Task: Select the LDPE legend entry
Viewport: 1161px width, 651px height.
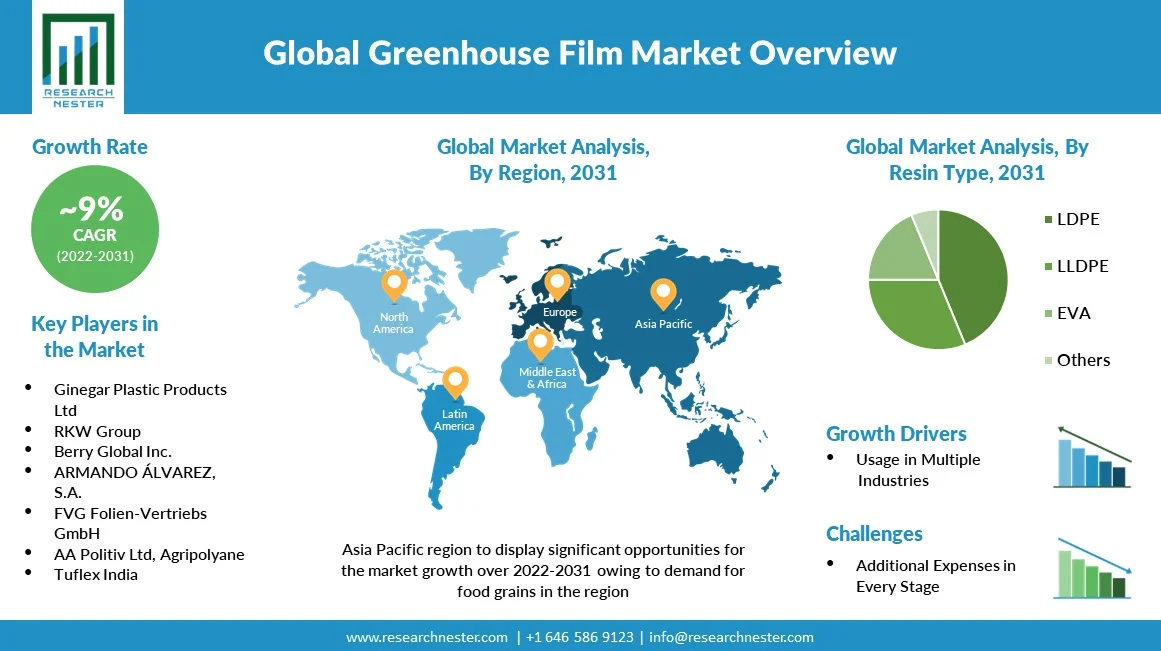Action: (1077, 219)
